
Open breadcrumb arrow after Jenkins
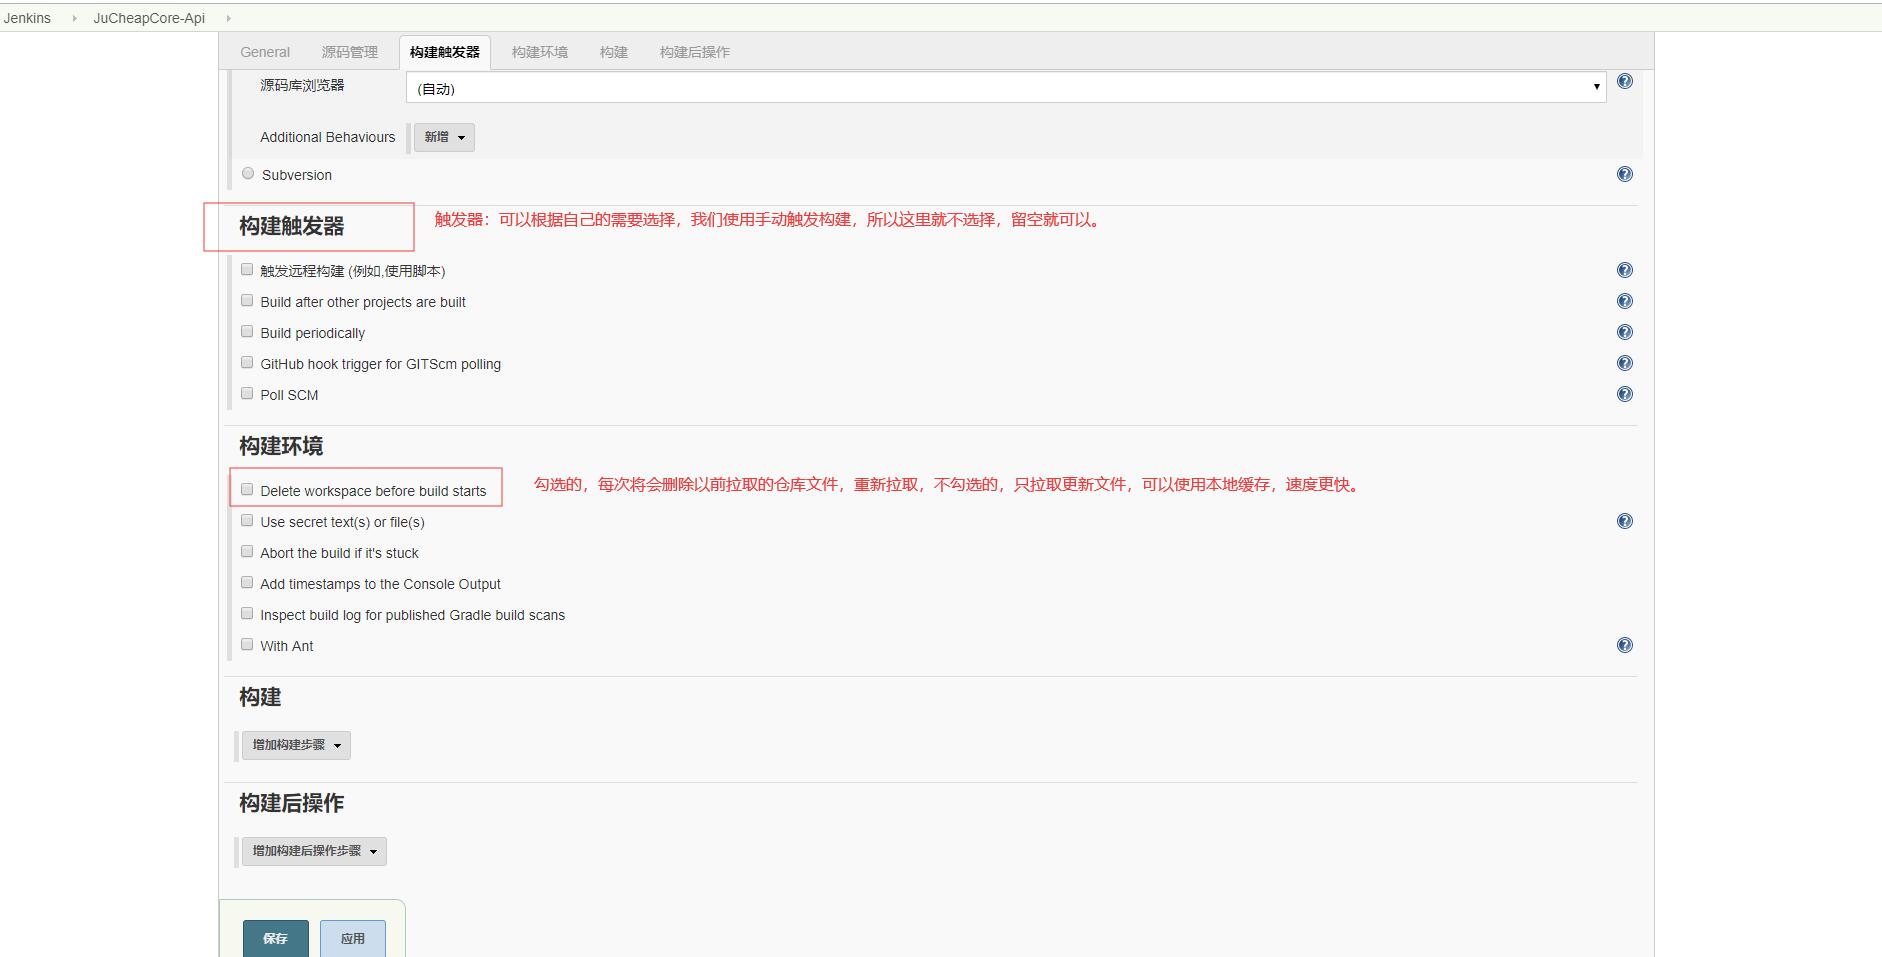[74, 18]
